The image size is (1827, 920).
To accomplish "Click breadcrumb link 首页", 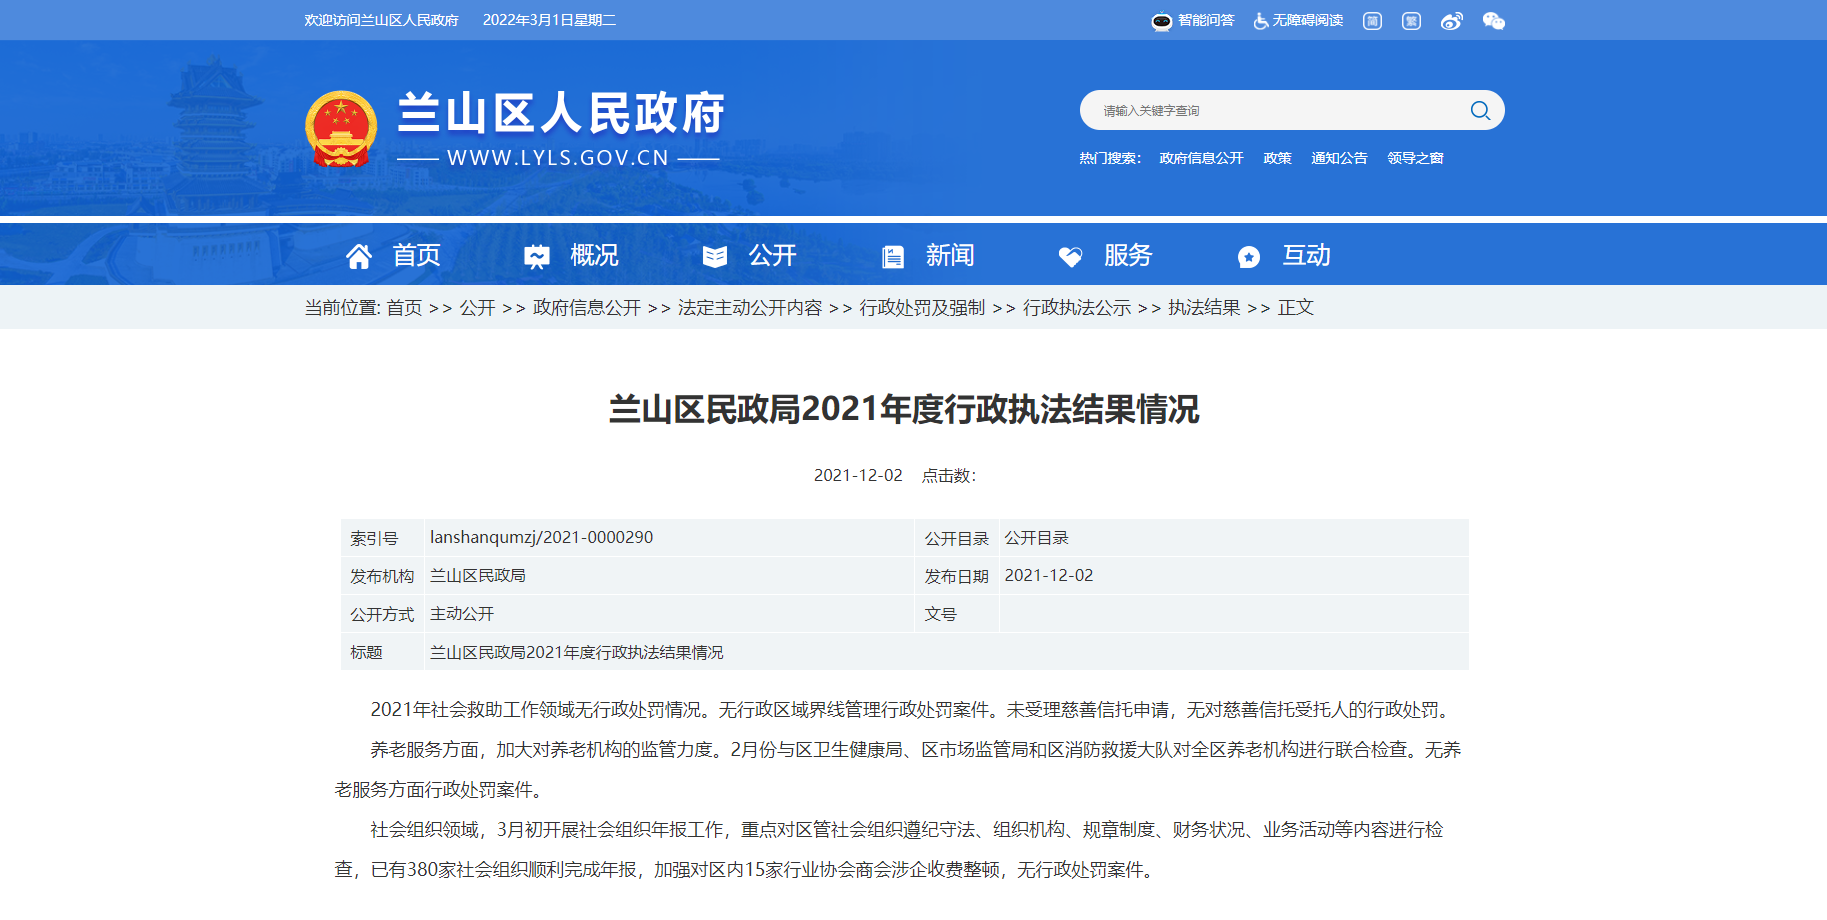I will pos(404,308).
